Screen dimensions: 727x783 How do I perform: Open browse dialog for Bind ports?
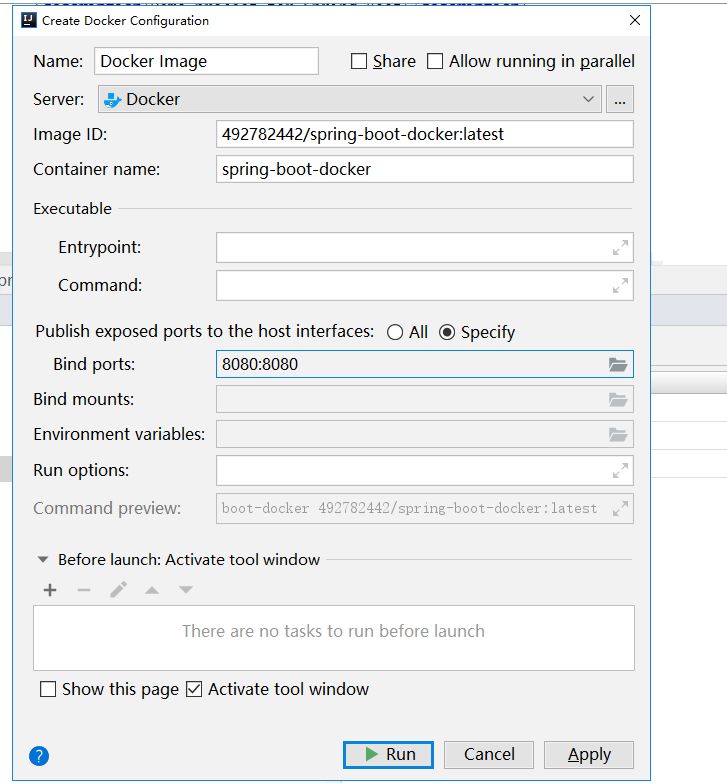618,365
